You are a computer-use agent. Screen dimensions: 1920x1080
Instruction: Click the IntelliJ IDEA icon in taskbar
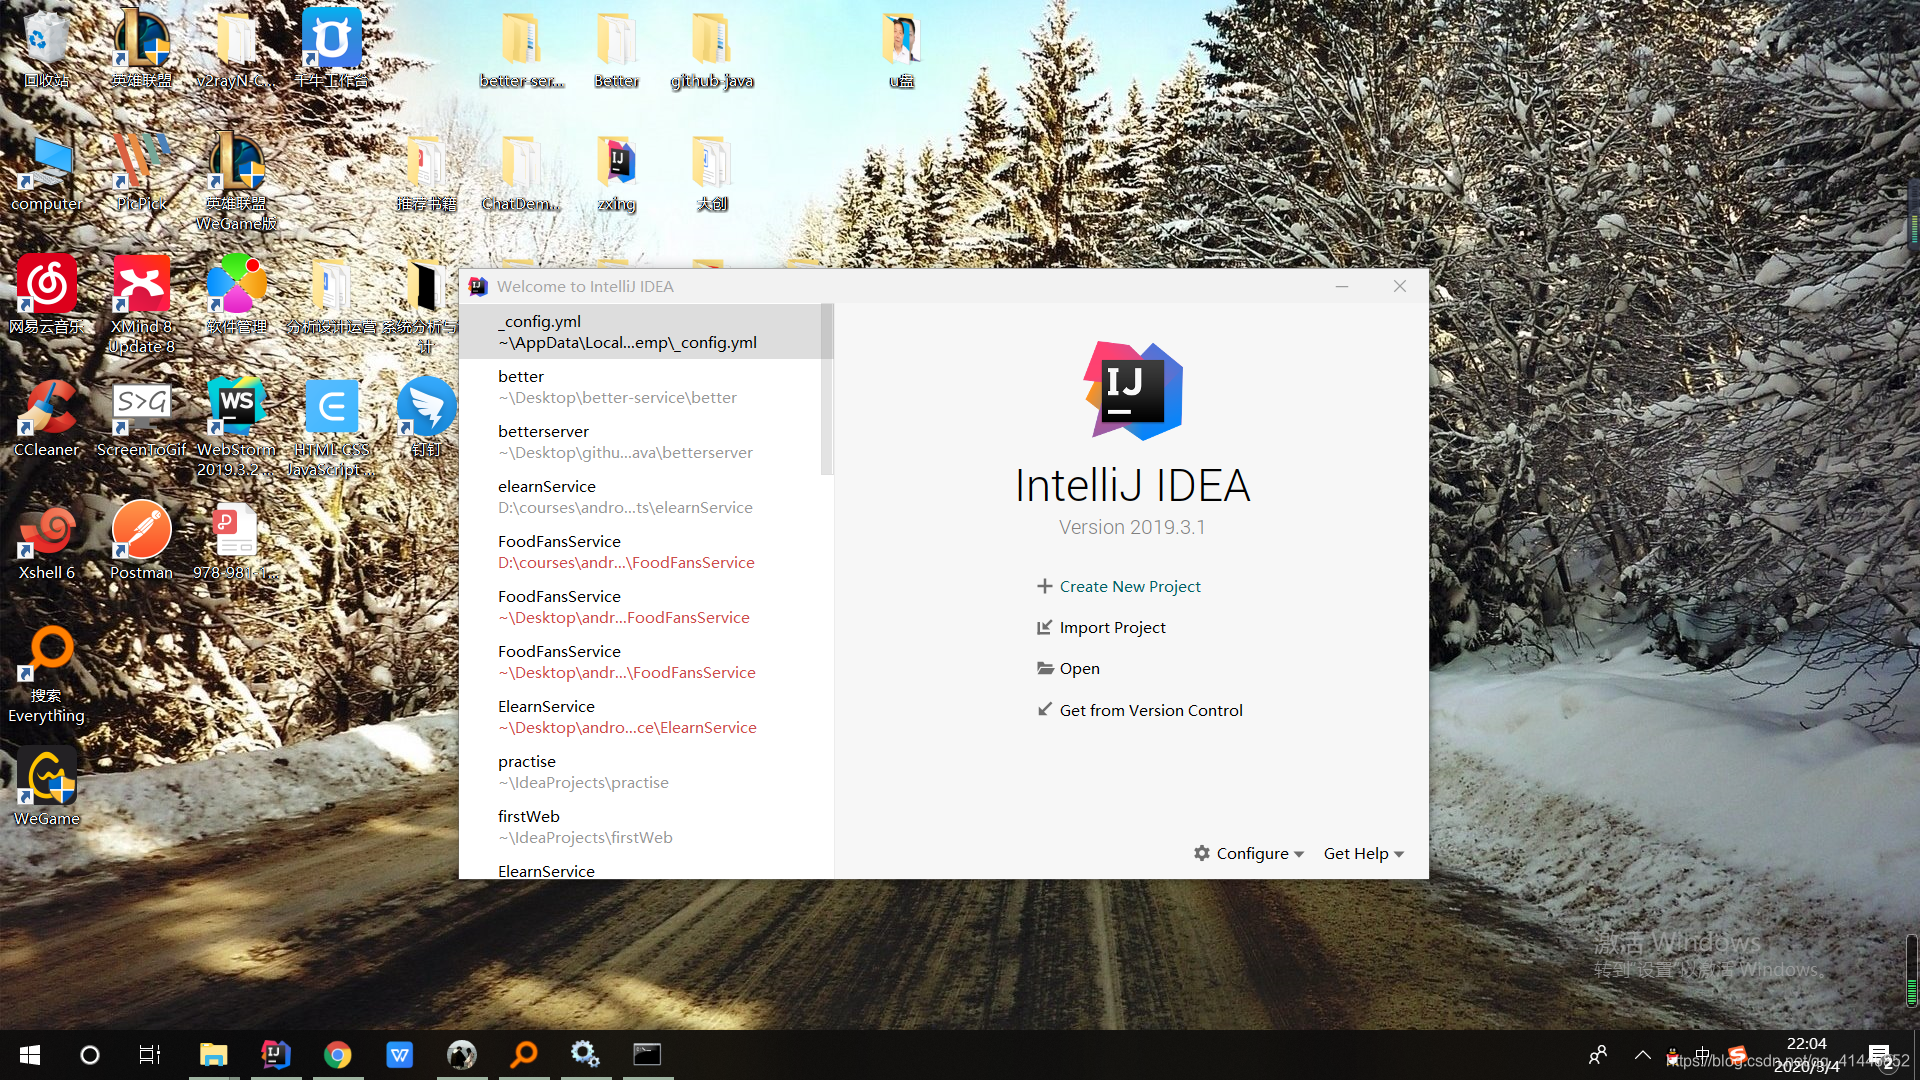pyautogui.click(x=275, y=1055)
